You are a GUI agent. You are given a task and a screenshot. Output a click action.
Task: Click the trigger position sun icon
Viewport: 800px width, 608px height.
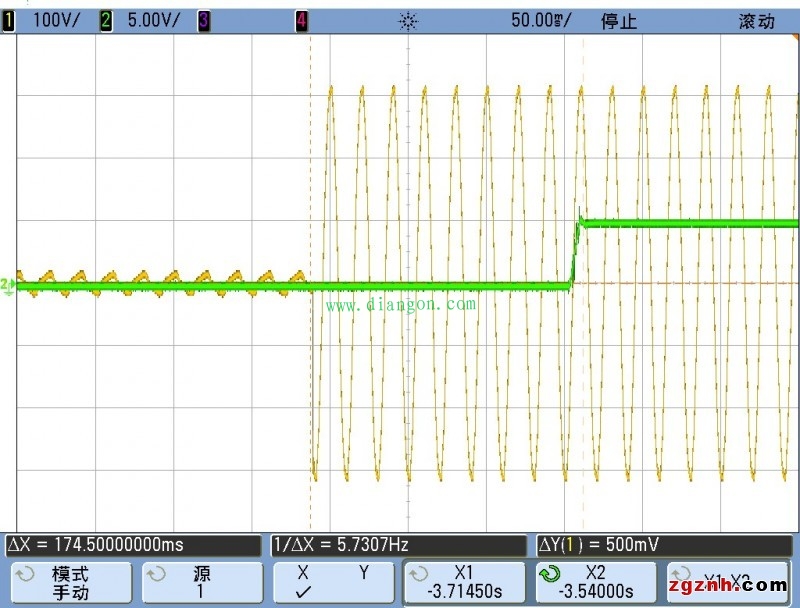407,21
